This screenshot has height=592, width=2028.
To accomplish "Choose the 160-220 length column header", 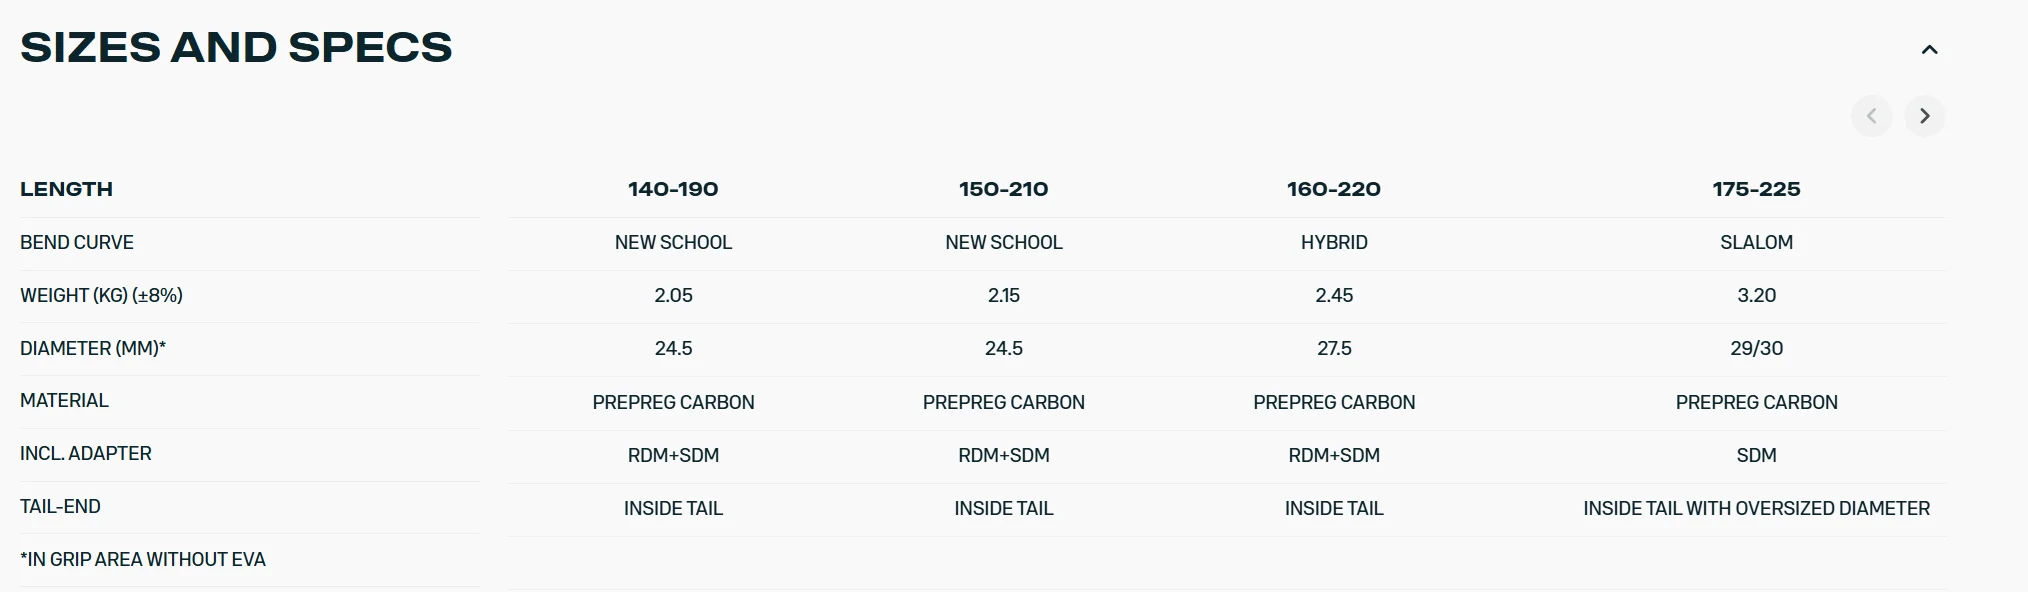I will point(1334,189).
